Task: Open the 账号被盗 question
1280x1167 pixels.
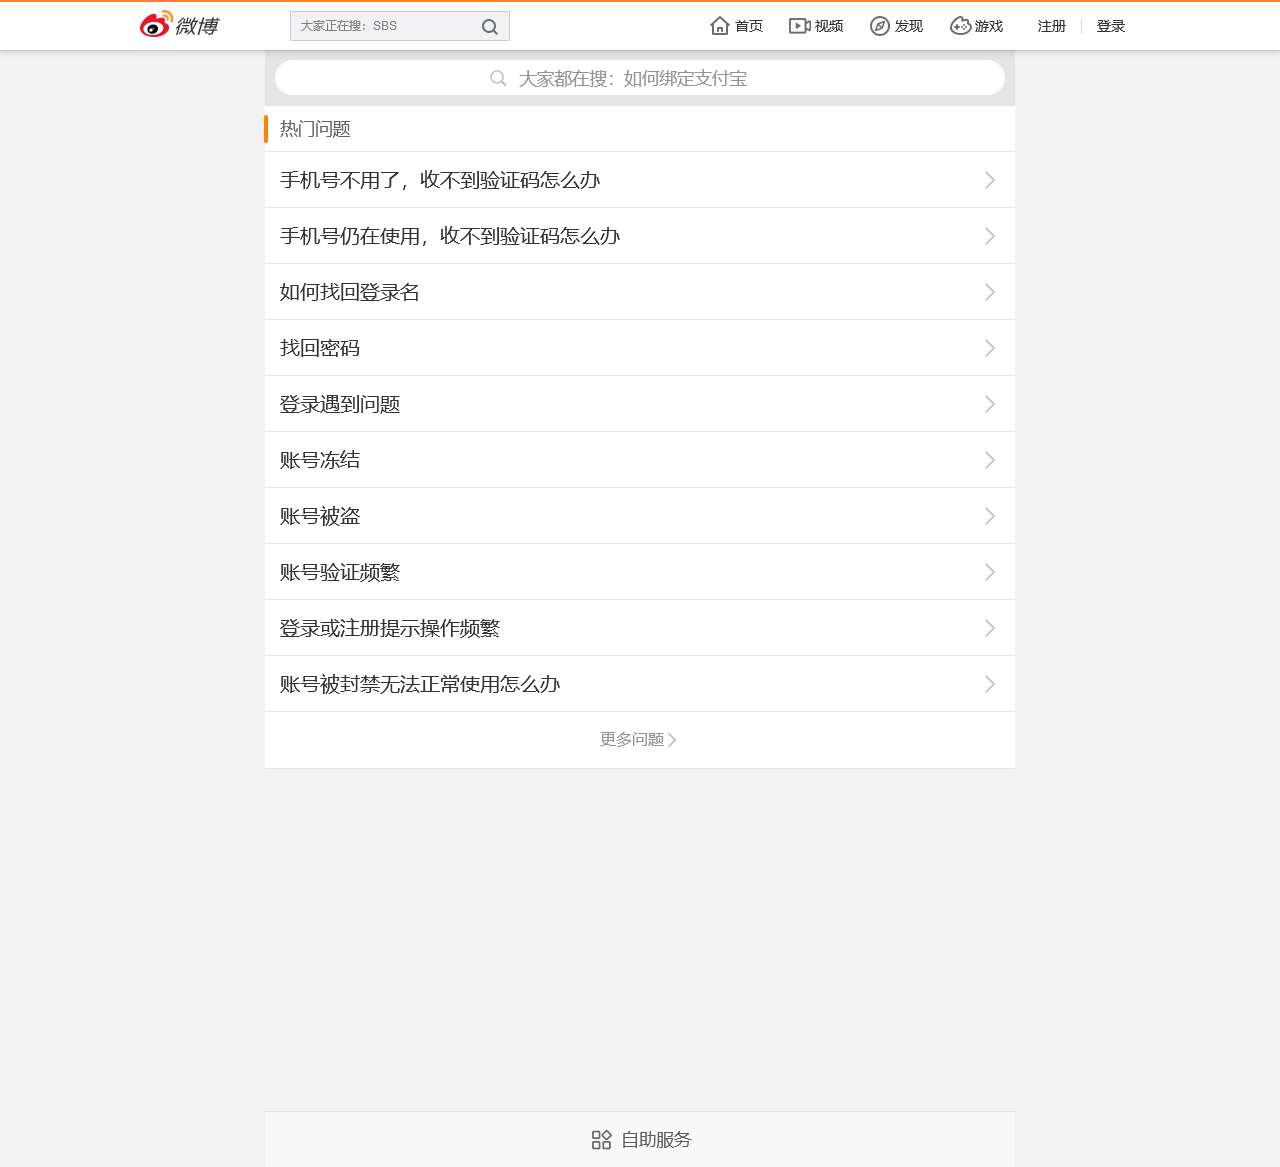Action: click(640, 516)
